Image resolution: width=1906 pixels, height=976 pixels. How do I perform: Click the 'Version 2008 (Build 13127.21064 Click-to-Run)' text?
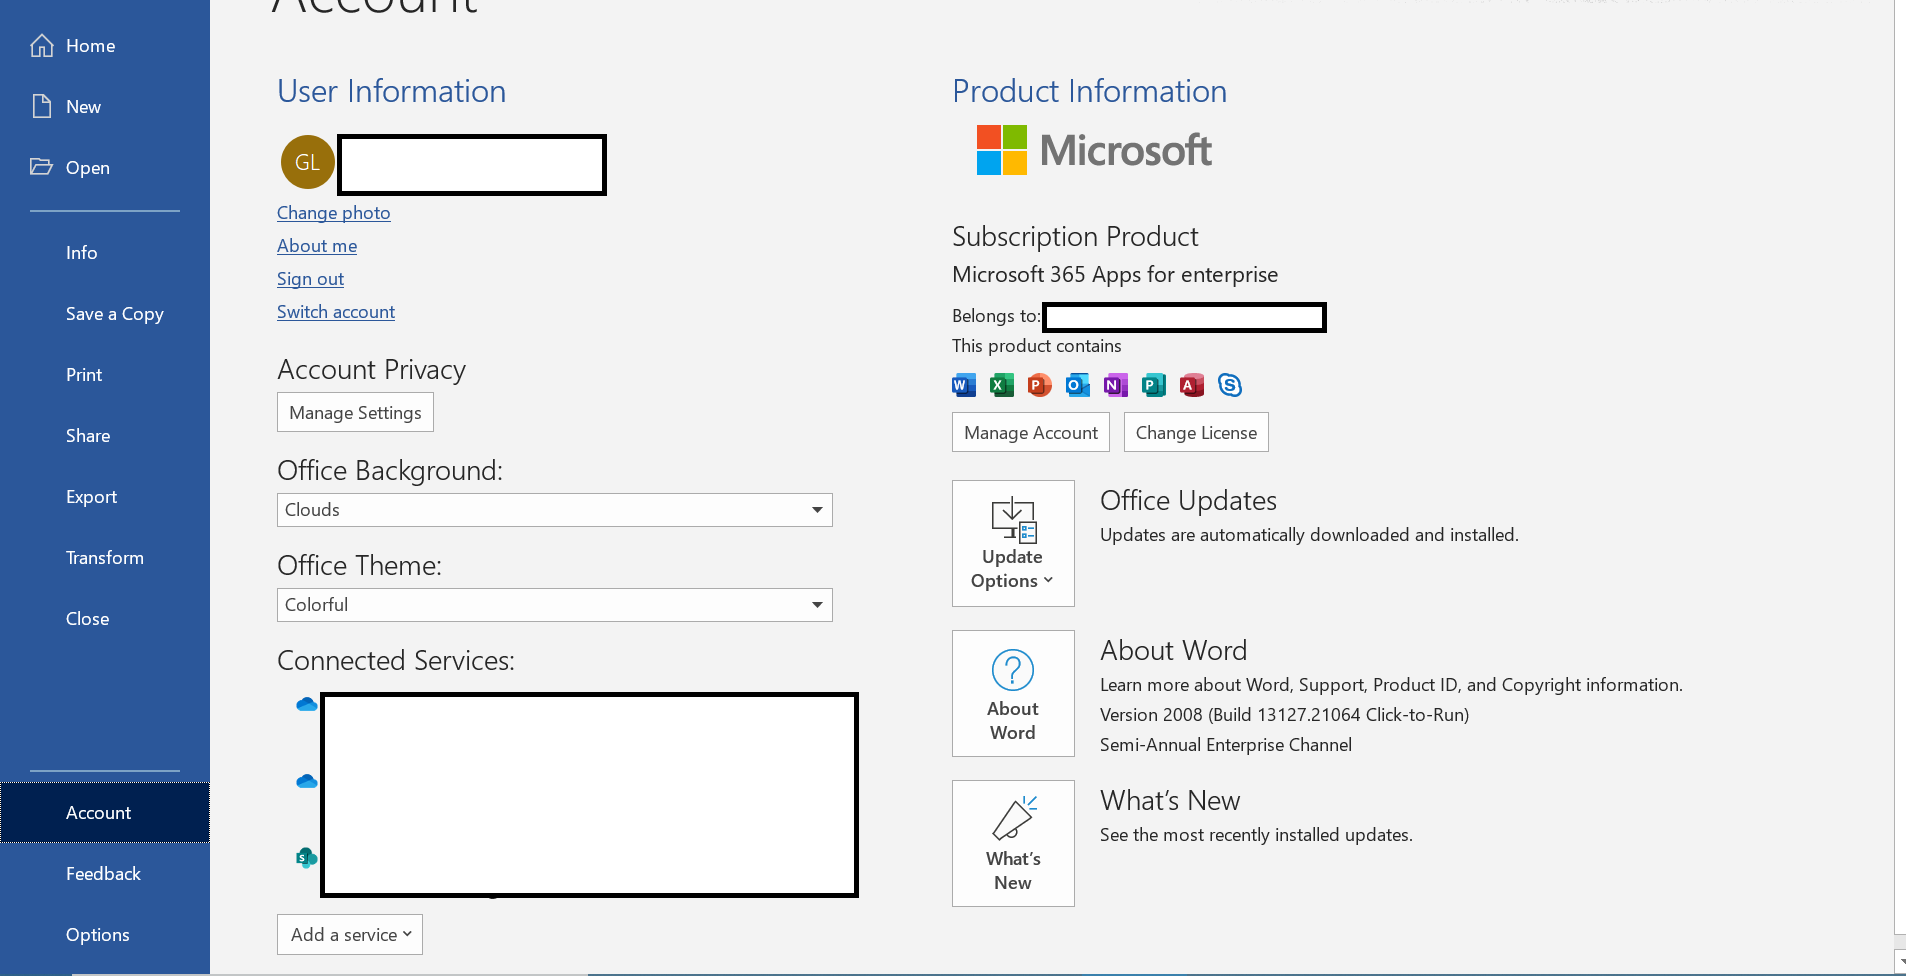click(1285, 715)
